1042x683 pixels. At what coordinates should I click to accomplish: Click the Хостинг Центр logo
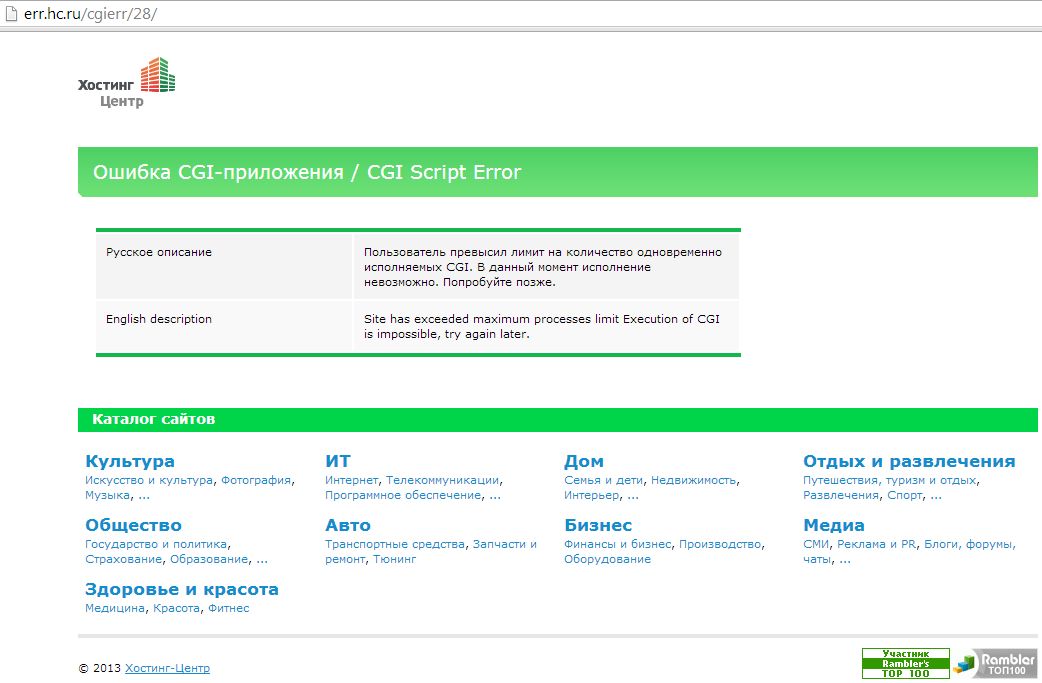click(126, 82)
